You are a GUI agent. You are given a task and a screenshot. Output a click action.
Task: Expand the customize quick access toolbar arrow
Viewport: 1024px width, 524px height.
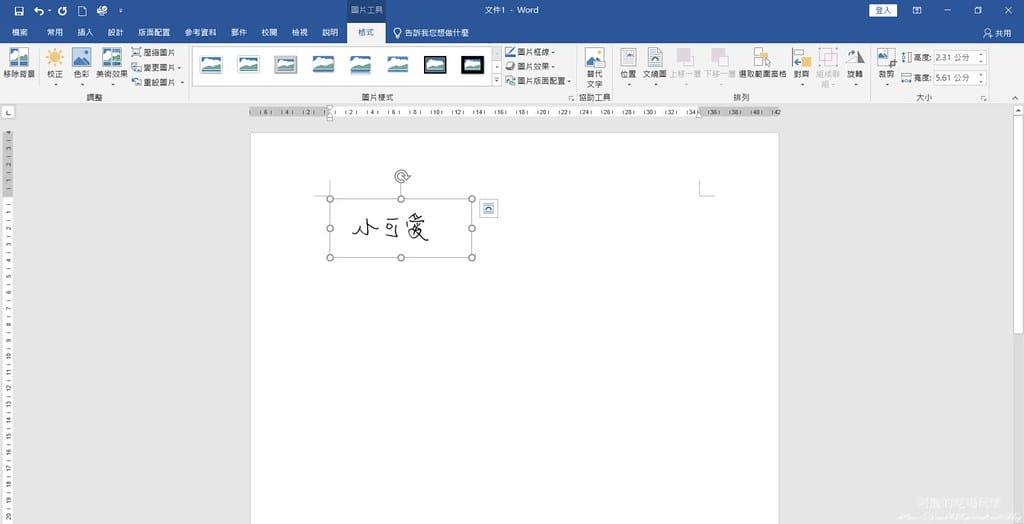point(121,11)
